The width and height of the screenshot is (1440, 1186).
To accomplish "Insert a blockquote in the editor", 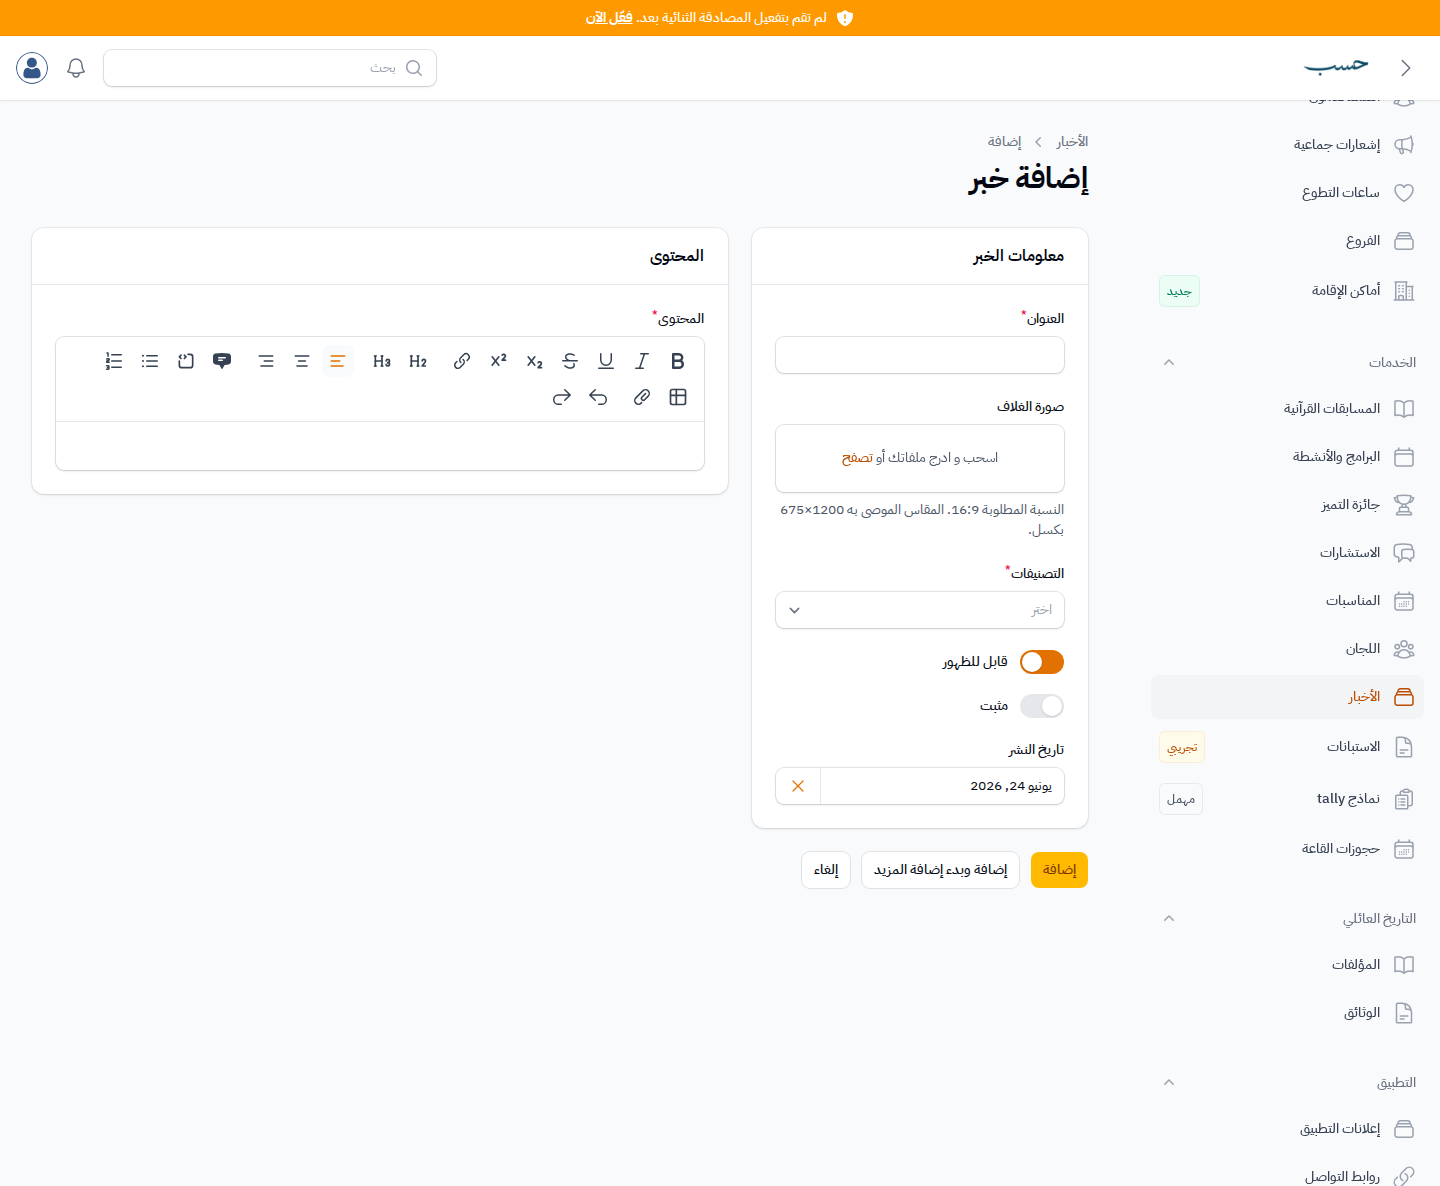I will (x=222, y=361).
